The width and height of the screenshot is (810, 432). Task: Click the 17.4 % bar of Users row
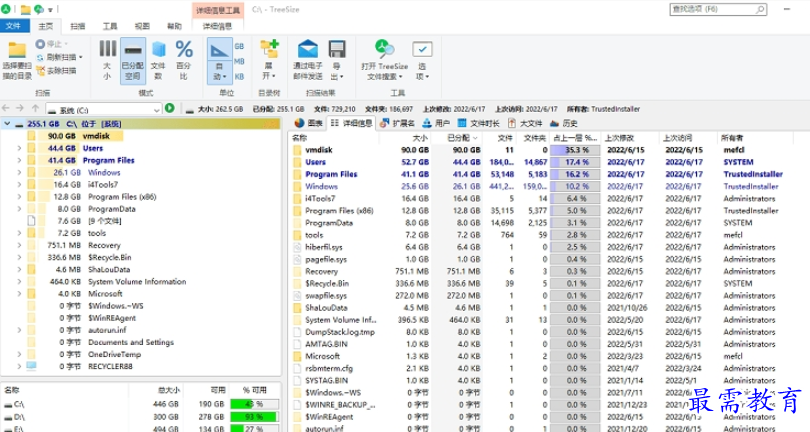tap(575, 162)
